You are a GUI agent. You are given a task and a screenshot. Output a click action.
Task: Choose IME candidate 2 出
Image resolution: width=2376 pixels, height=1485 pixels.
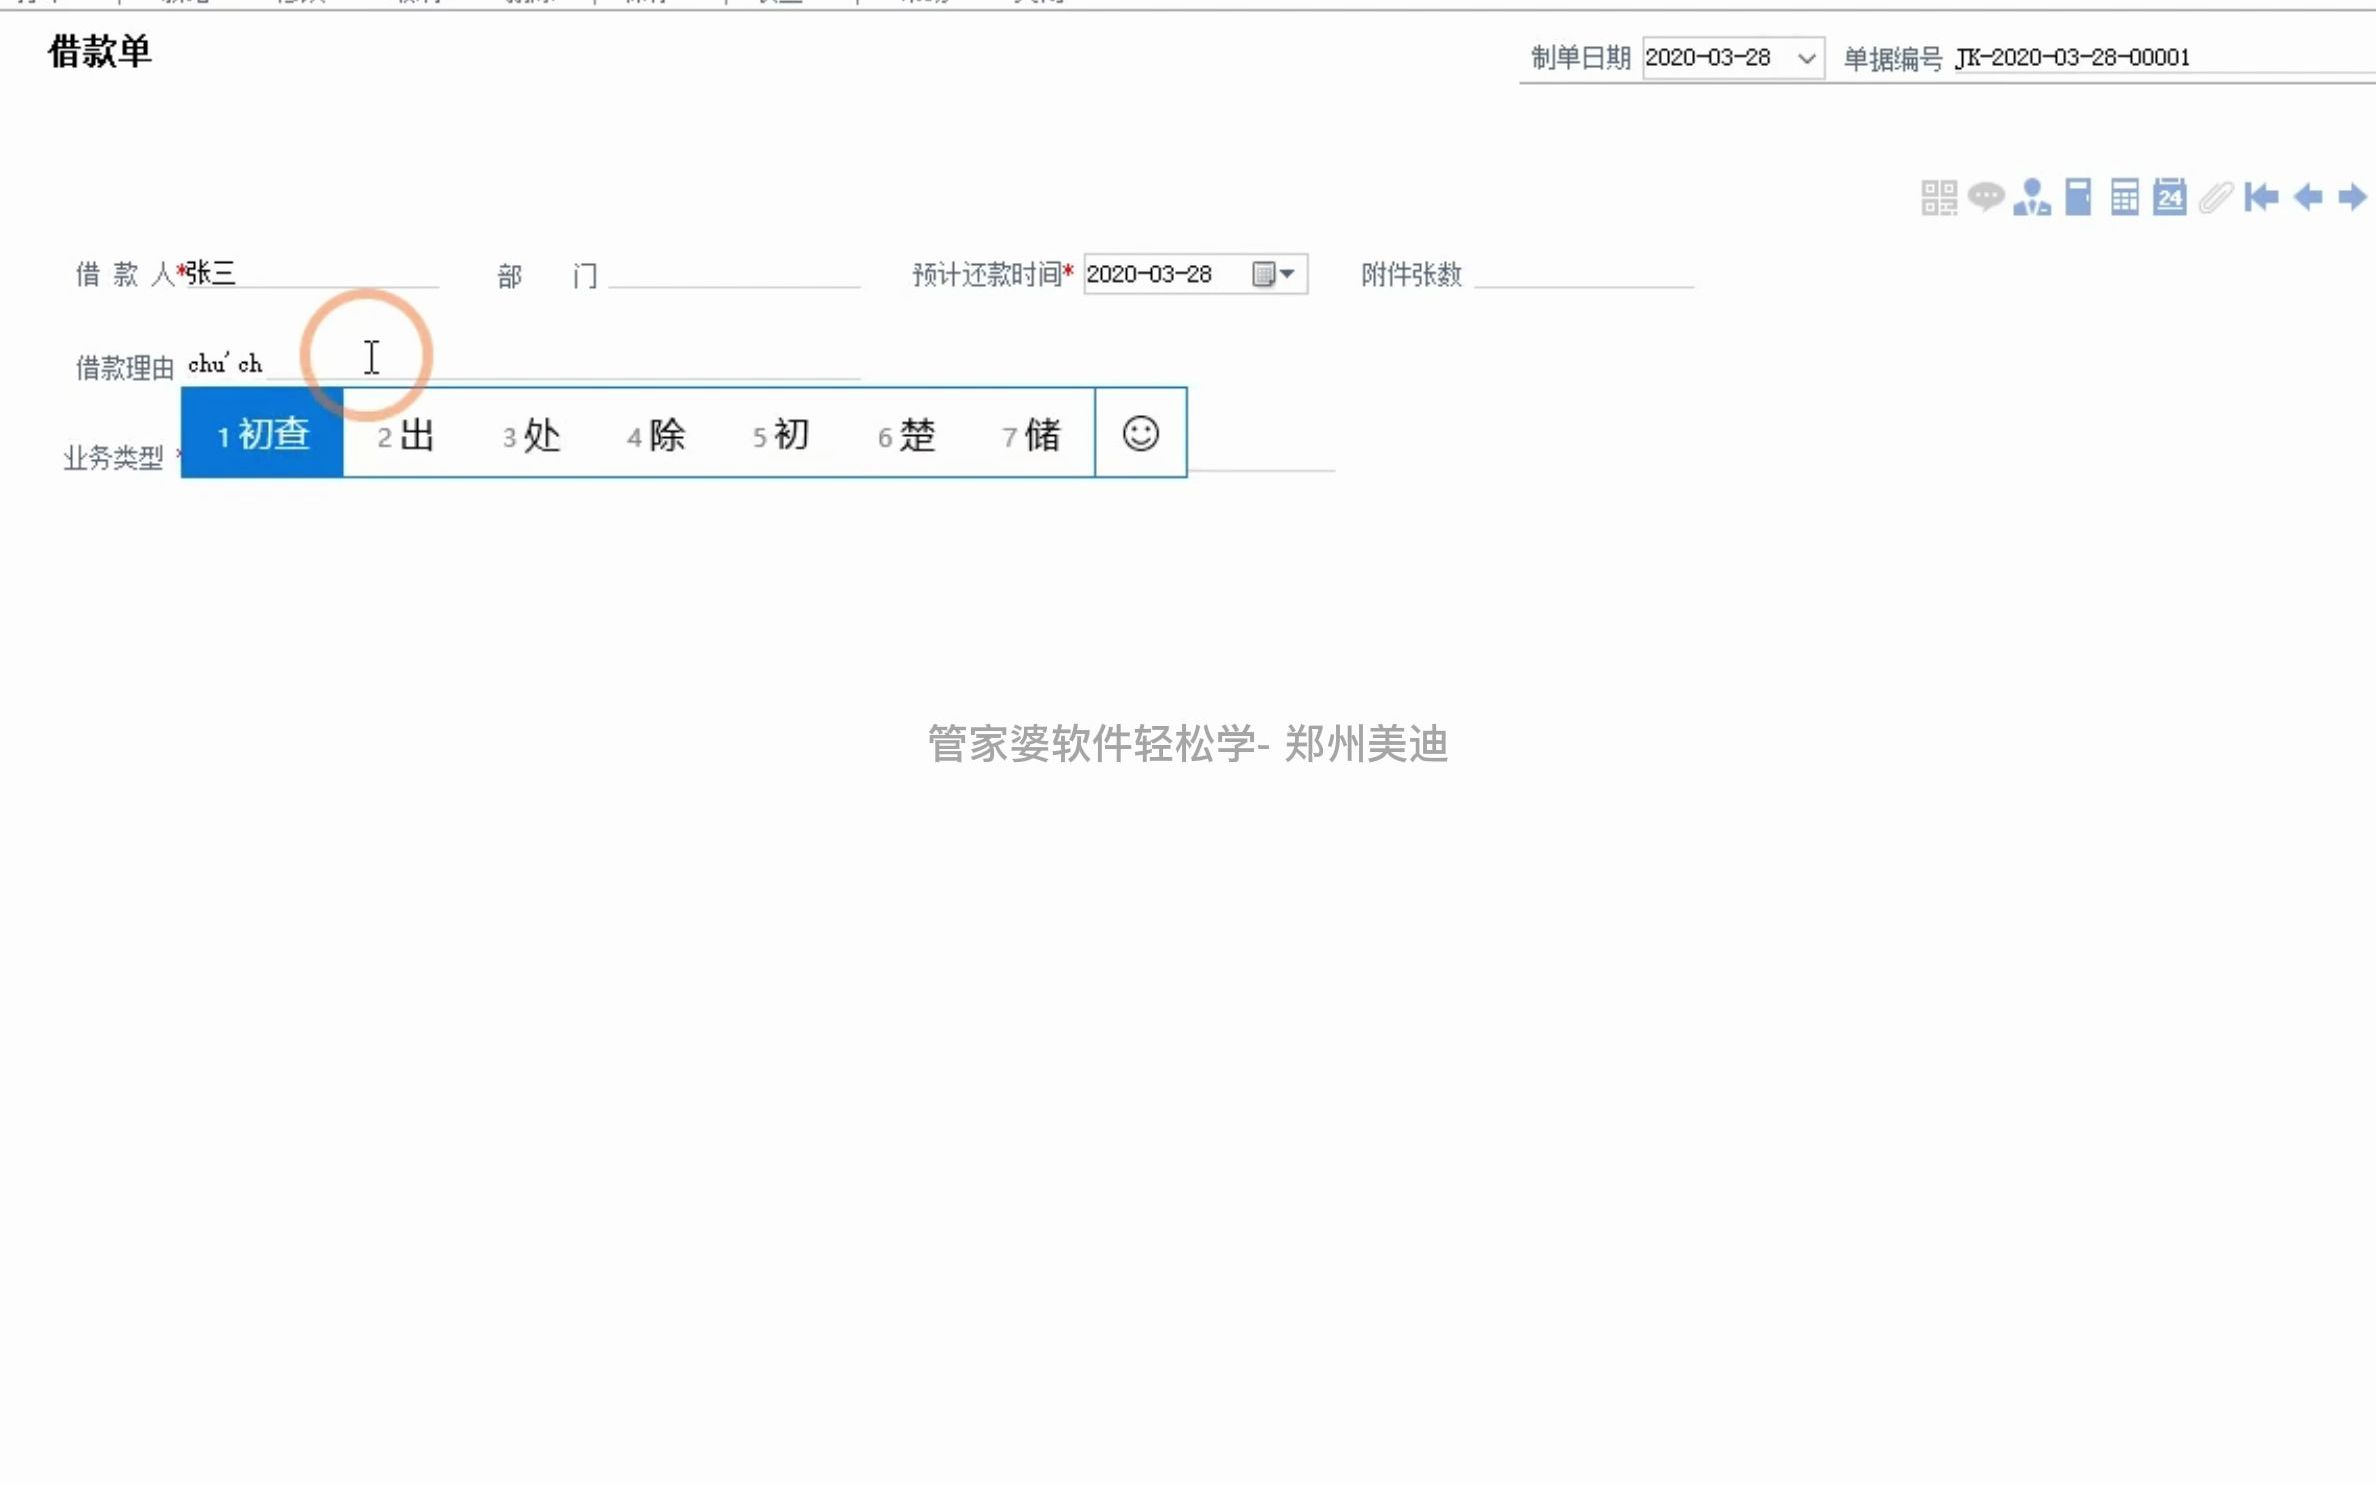click(405, 435)
